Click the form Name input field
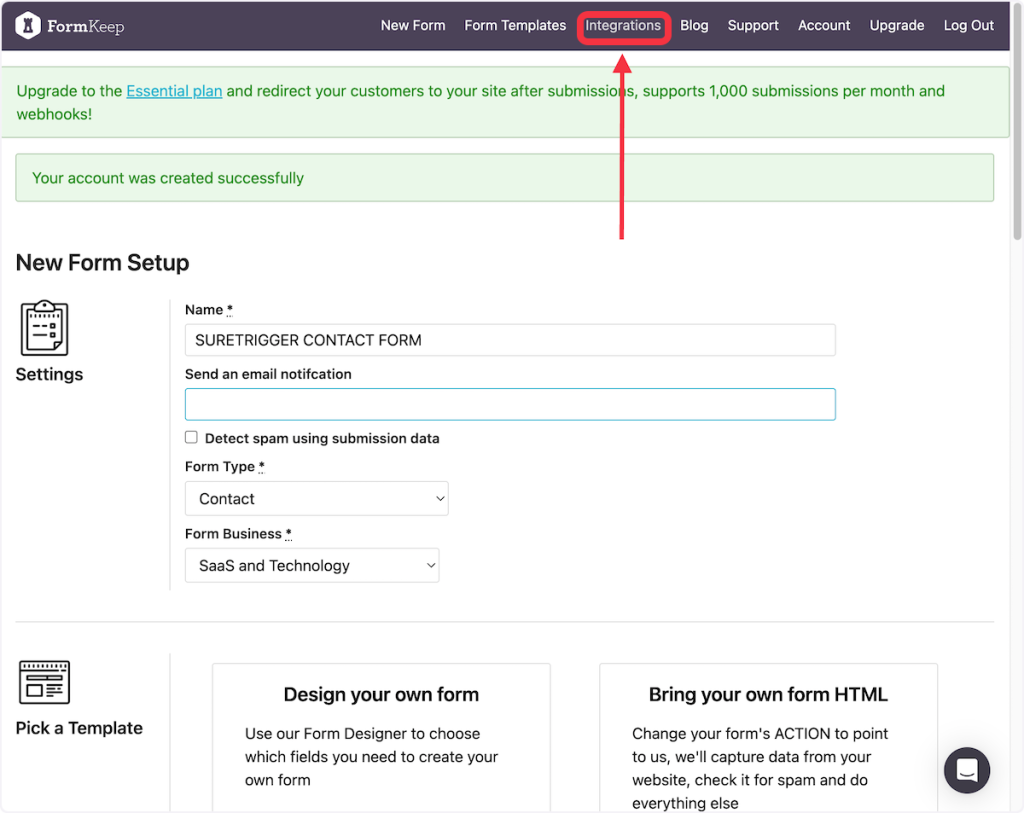 (x=510, y=340)
